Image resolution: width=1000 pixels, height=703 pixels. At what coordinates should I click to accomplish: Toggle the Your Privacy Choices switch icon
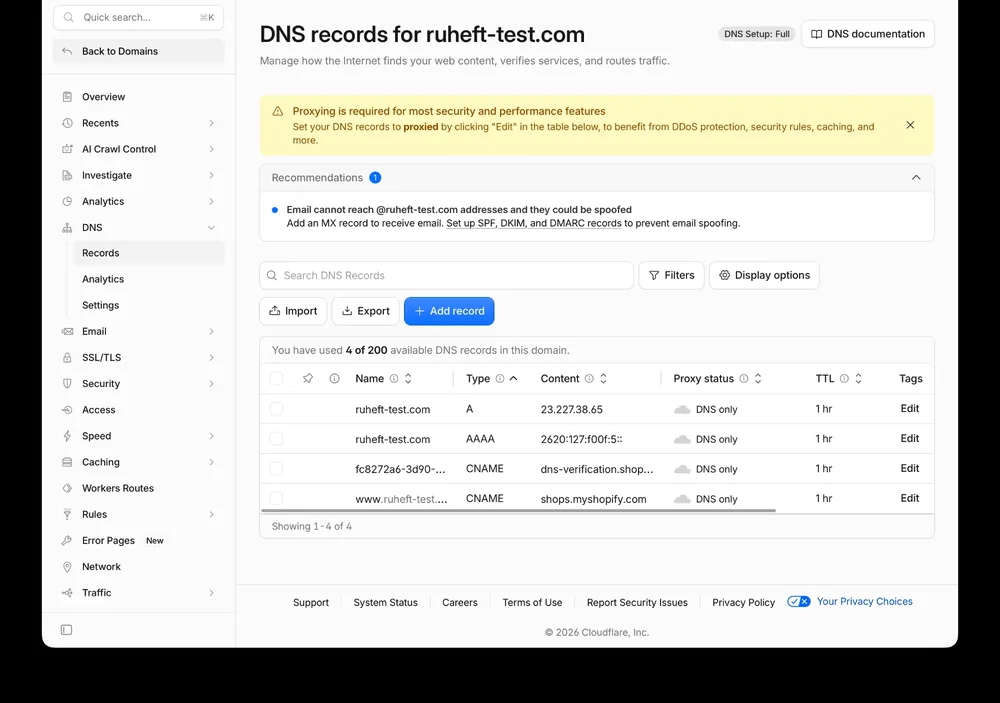pos(798,602)
